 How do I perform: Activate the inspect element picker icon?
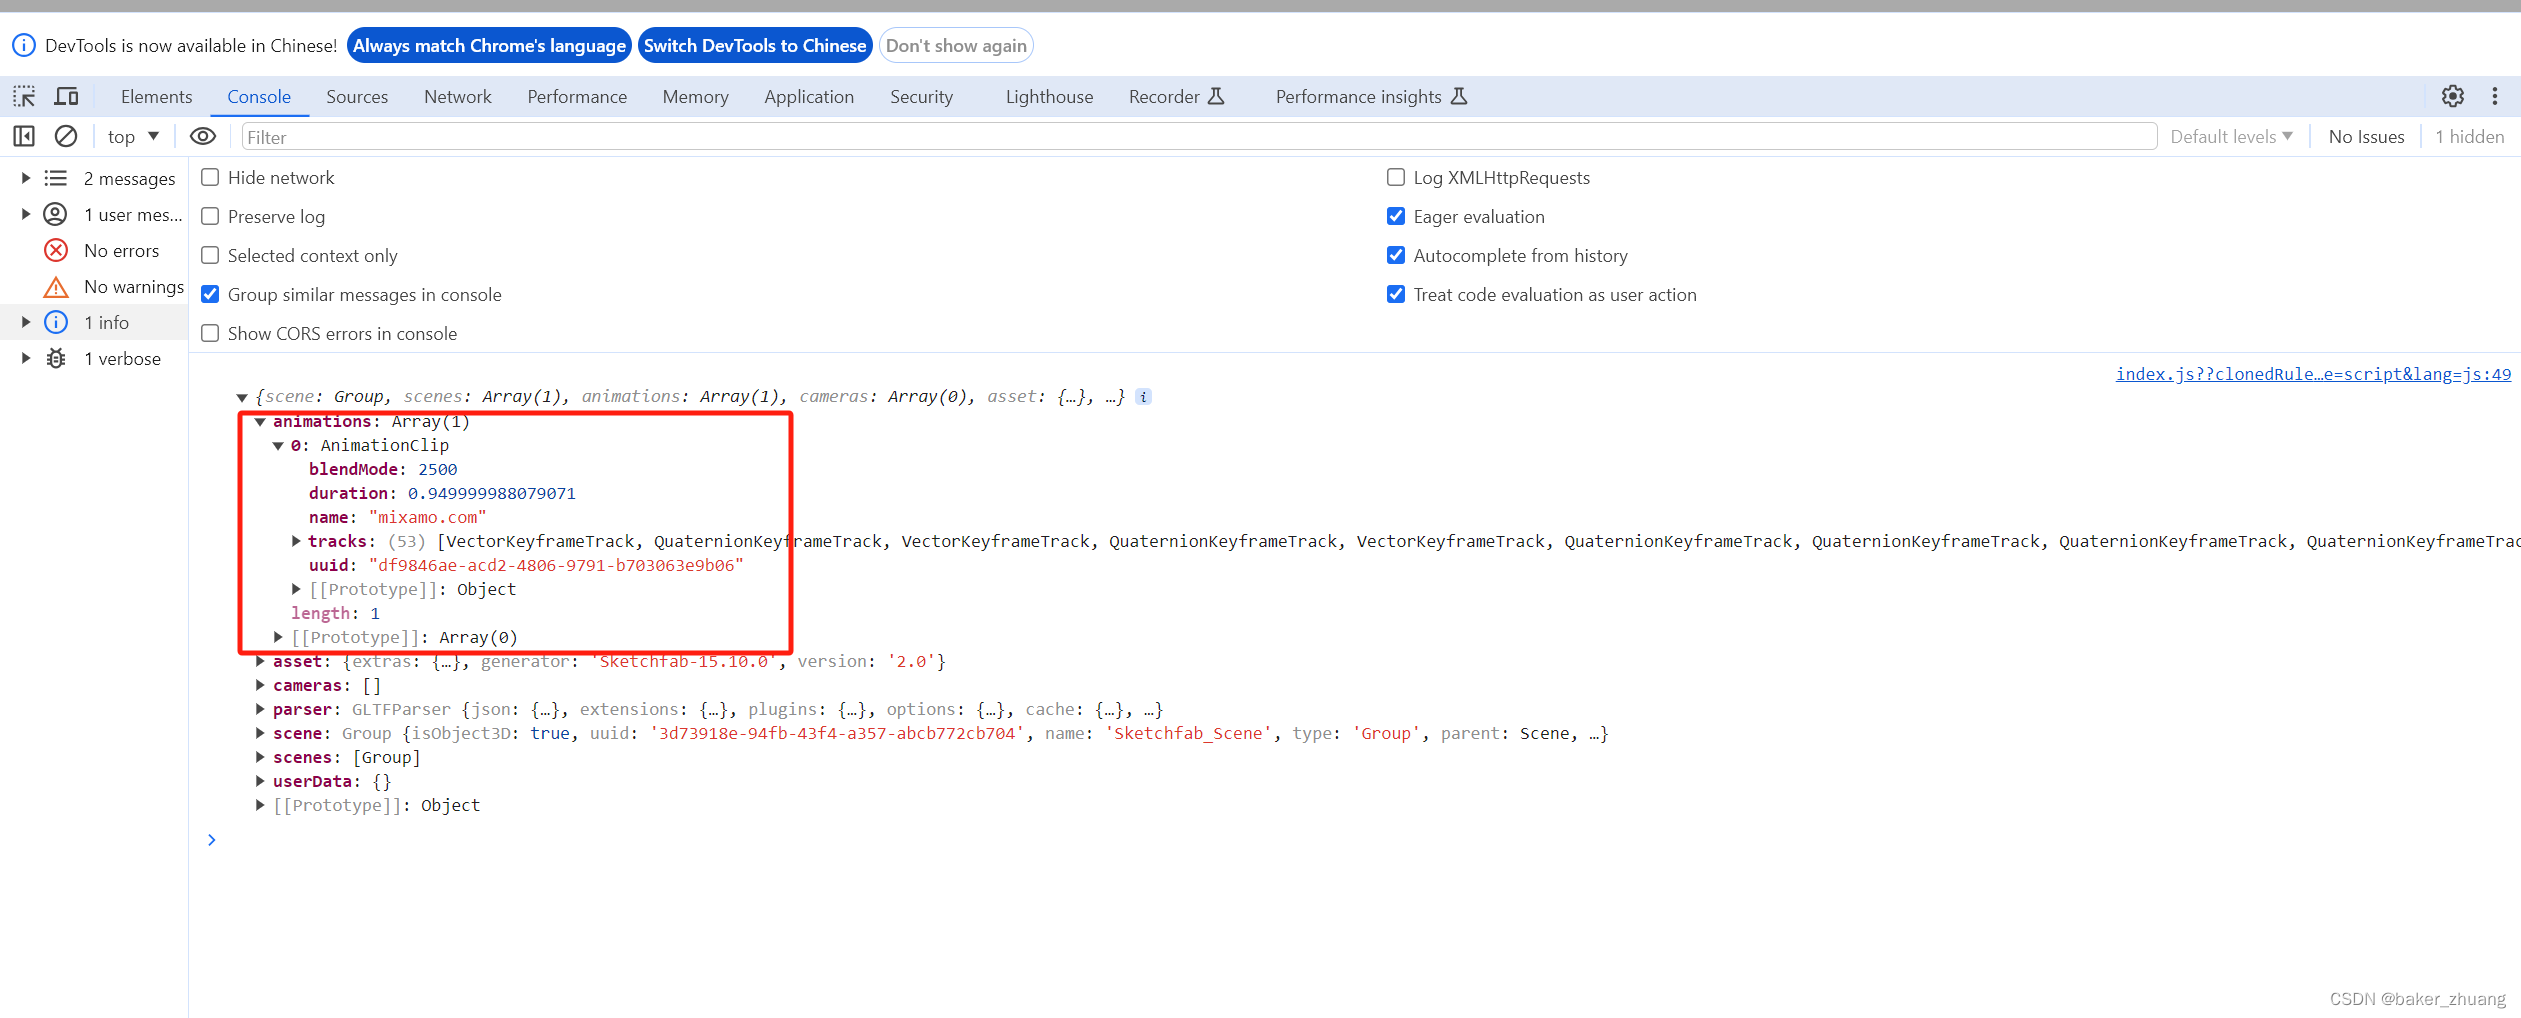pyautogui.click(x=24, y=97)
